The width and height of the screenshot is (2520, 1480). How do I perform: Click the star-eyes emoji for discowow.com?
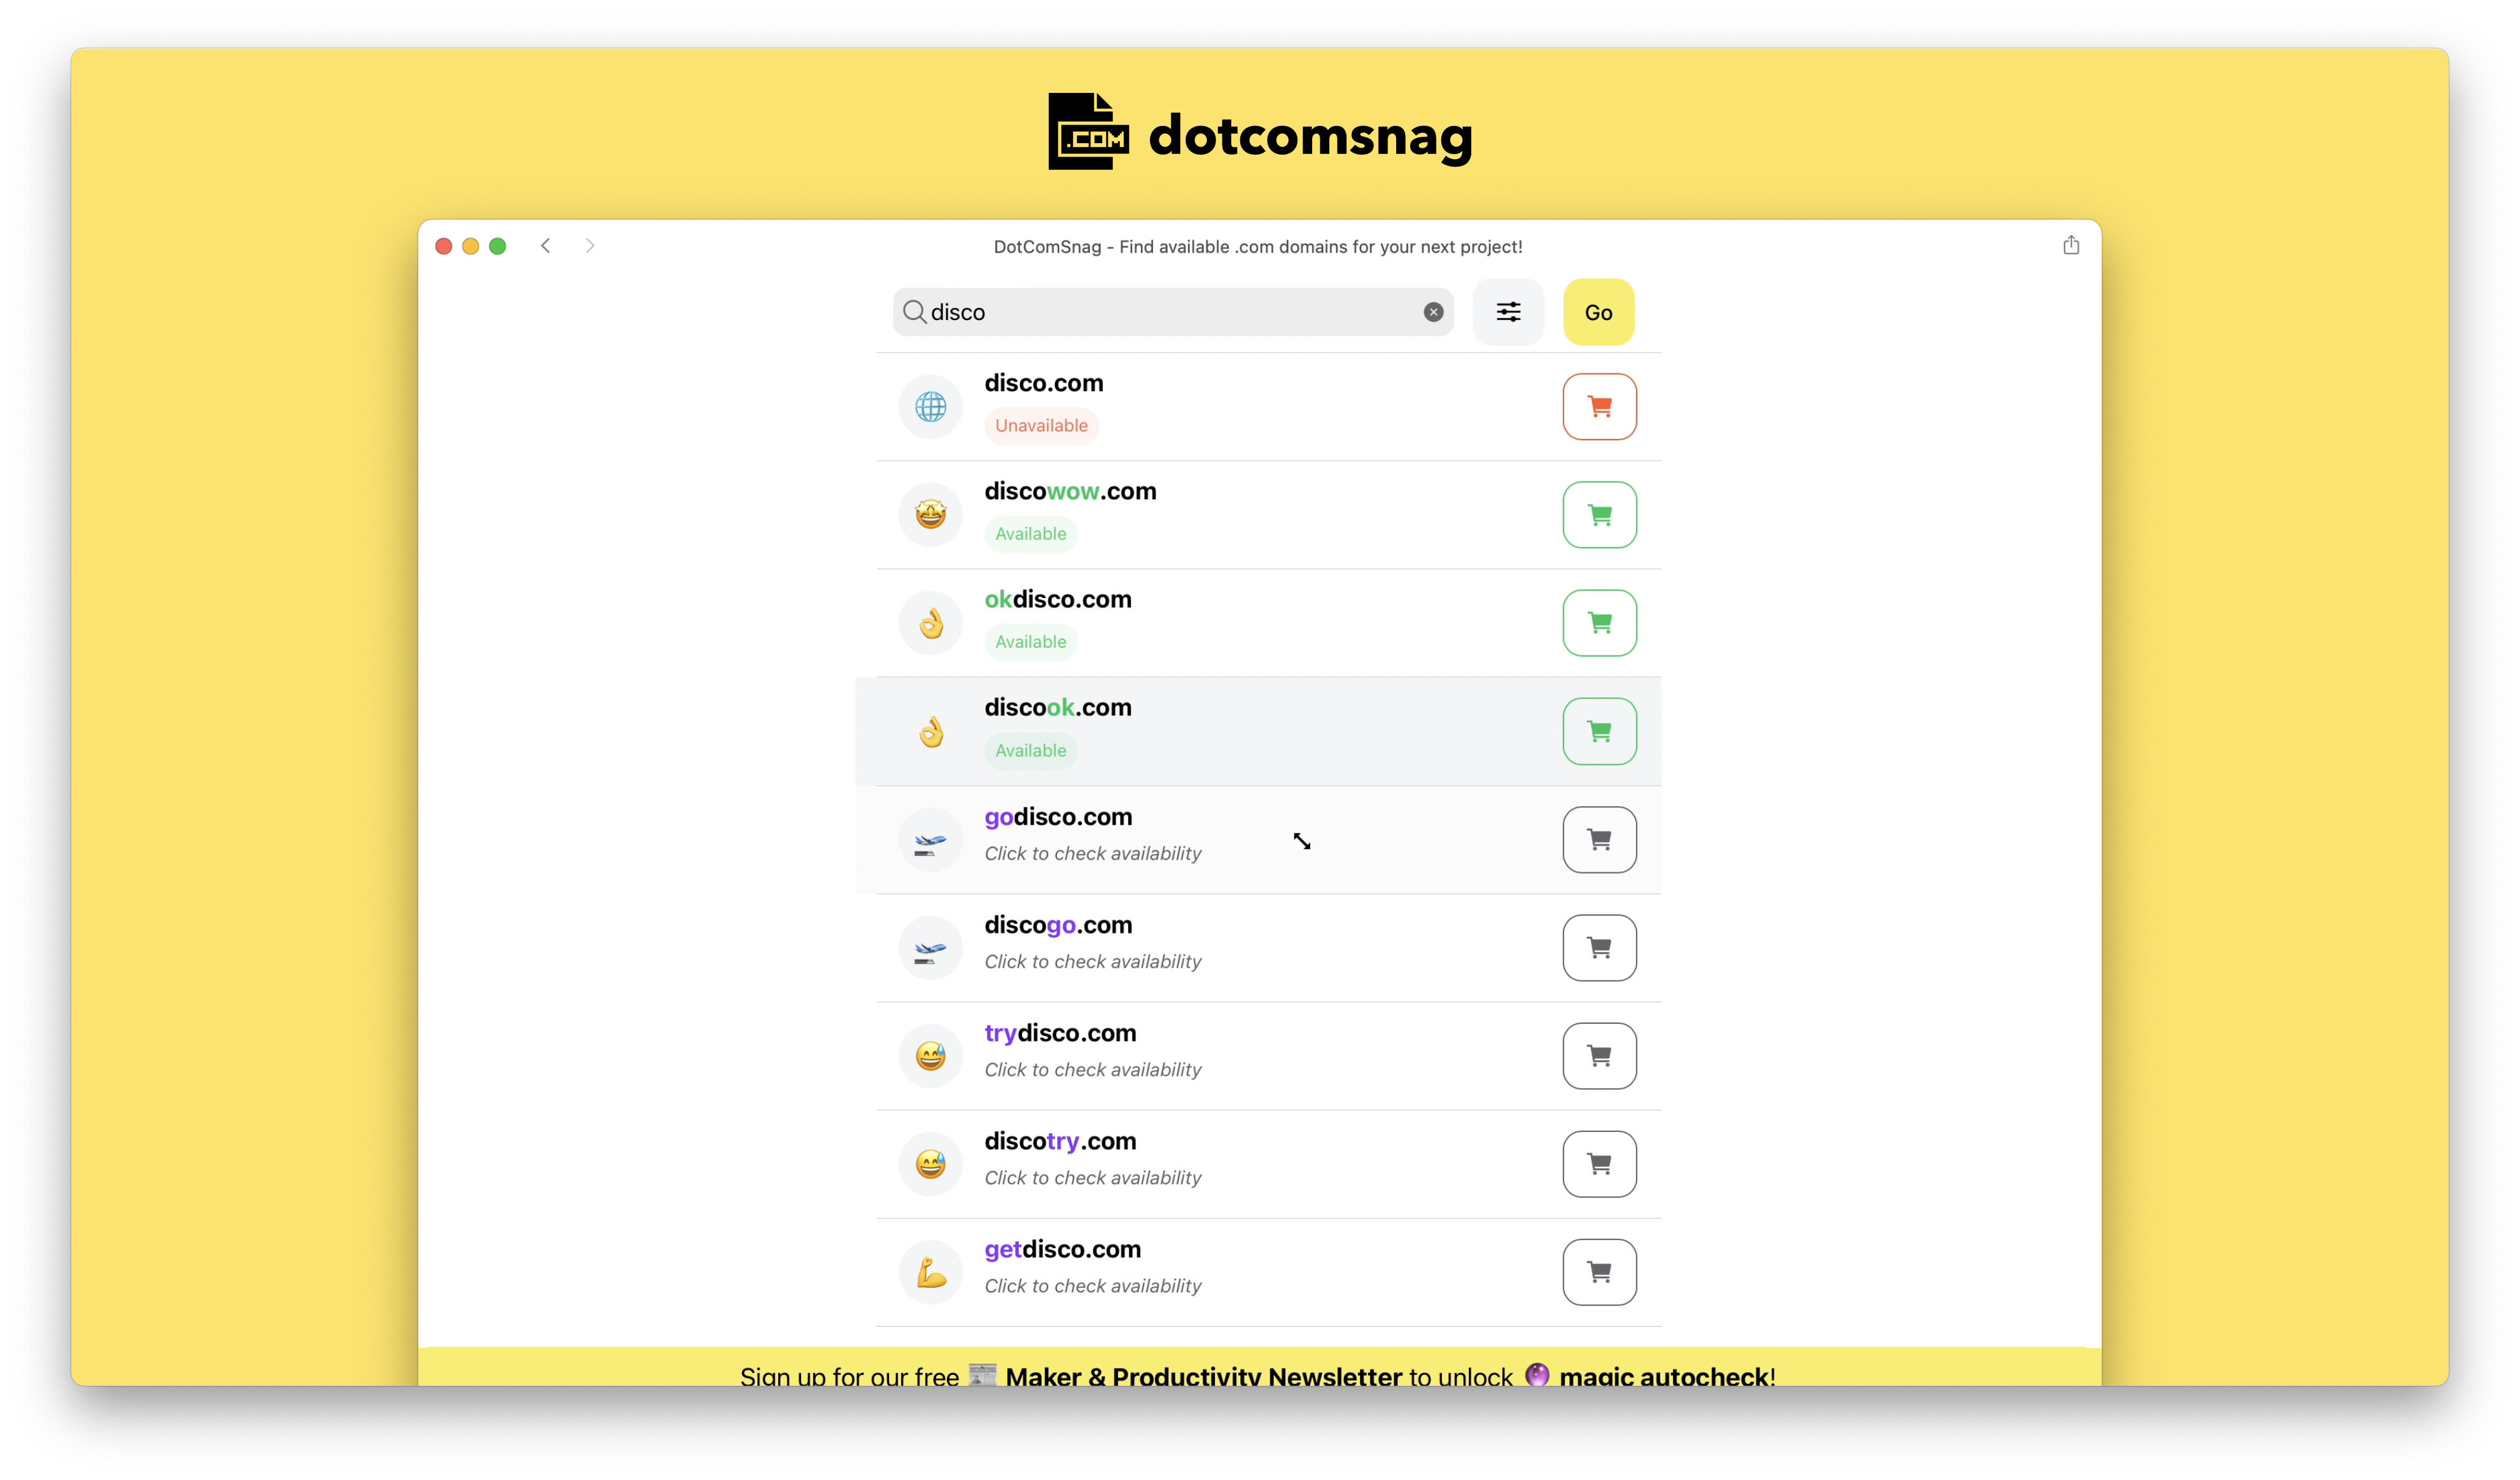click(x=930, y=515)
